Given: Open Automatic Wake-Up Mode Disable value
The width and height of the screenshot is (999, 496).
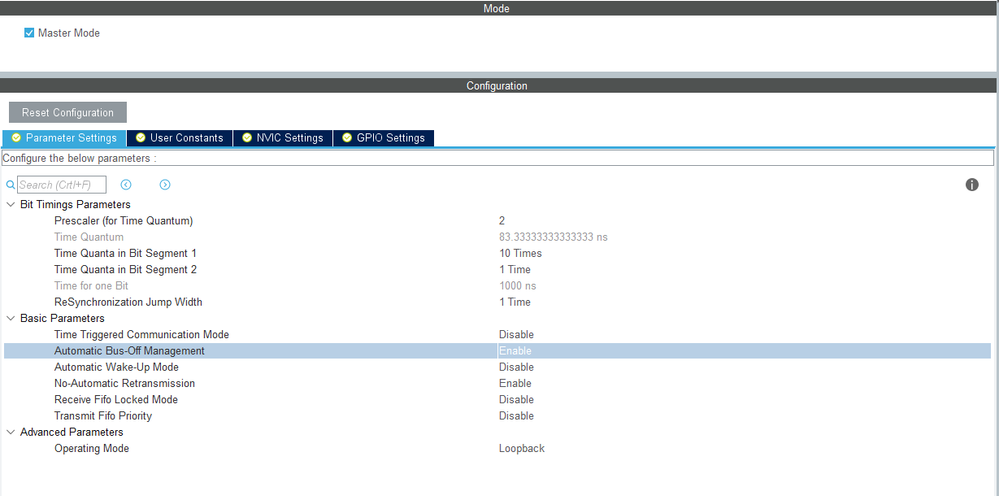Looking at the screenshot, I should coord(516,367).
